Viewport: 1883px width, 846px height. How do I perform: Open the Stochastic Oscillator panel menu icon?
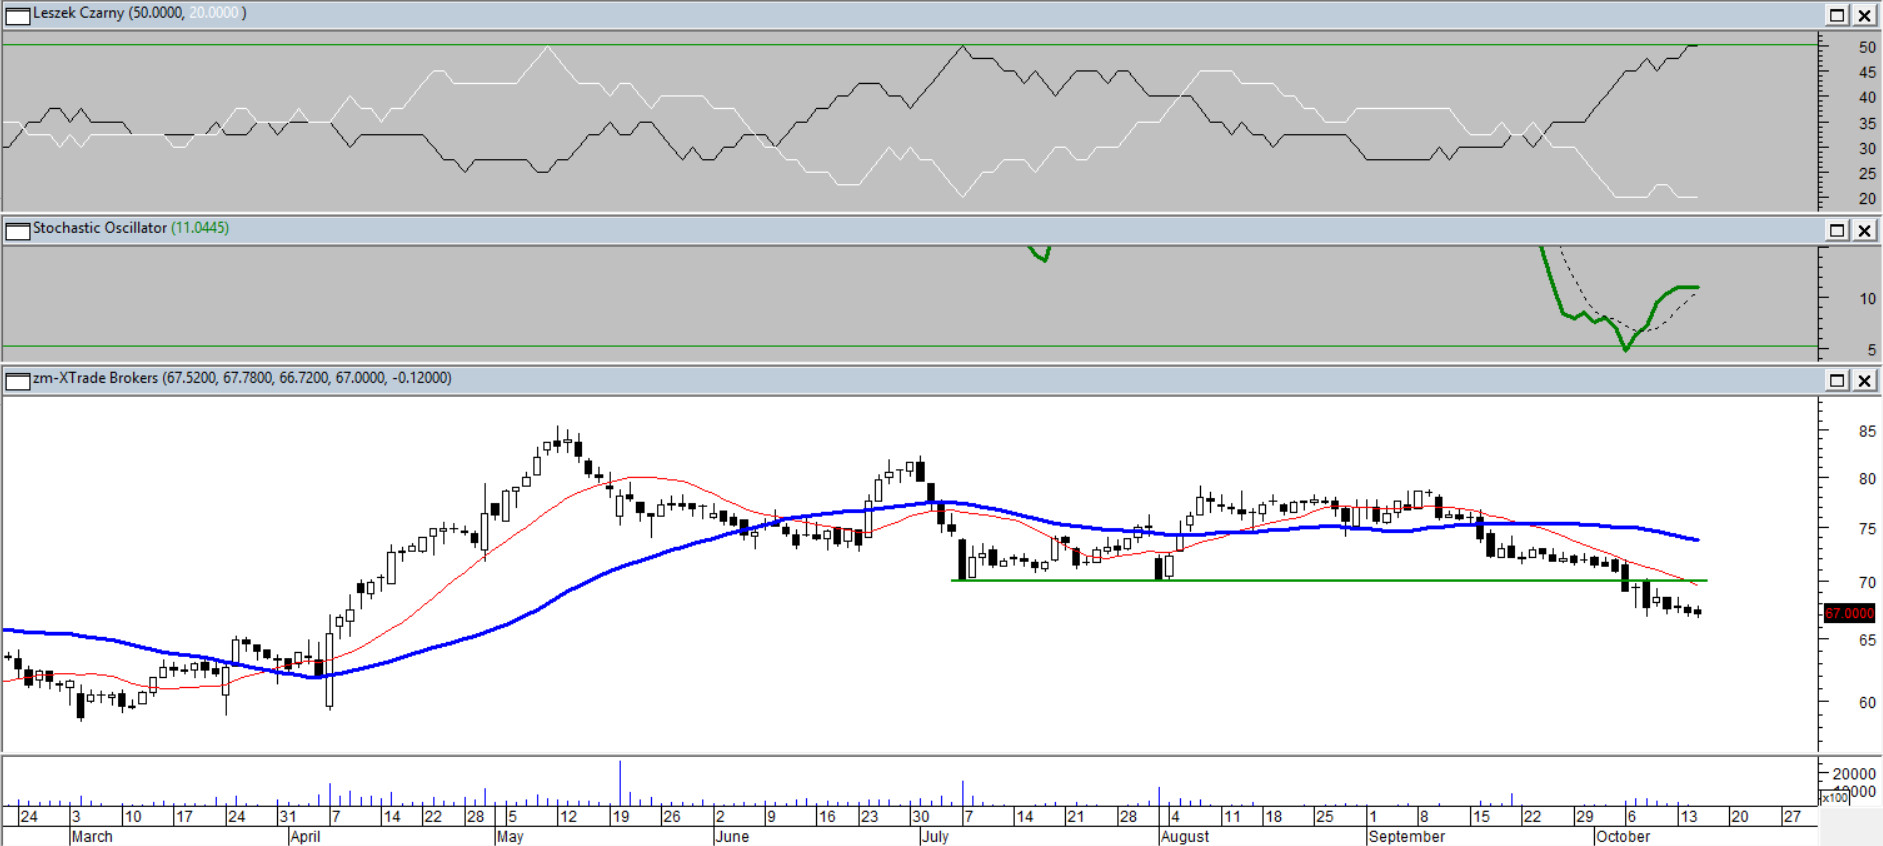coord(17,231)
